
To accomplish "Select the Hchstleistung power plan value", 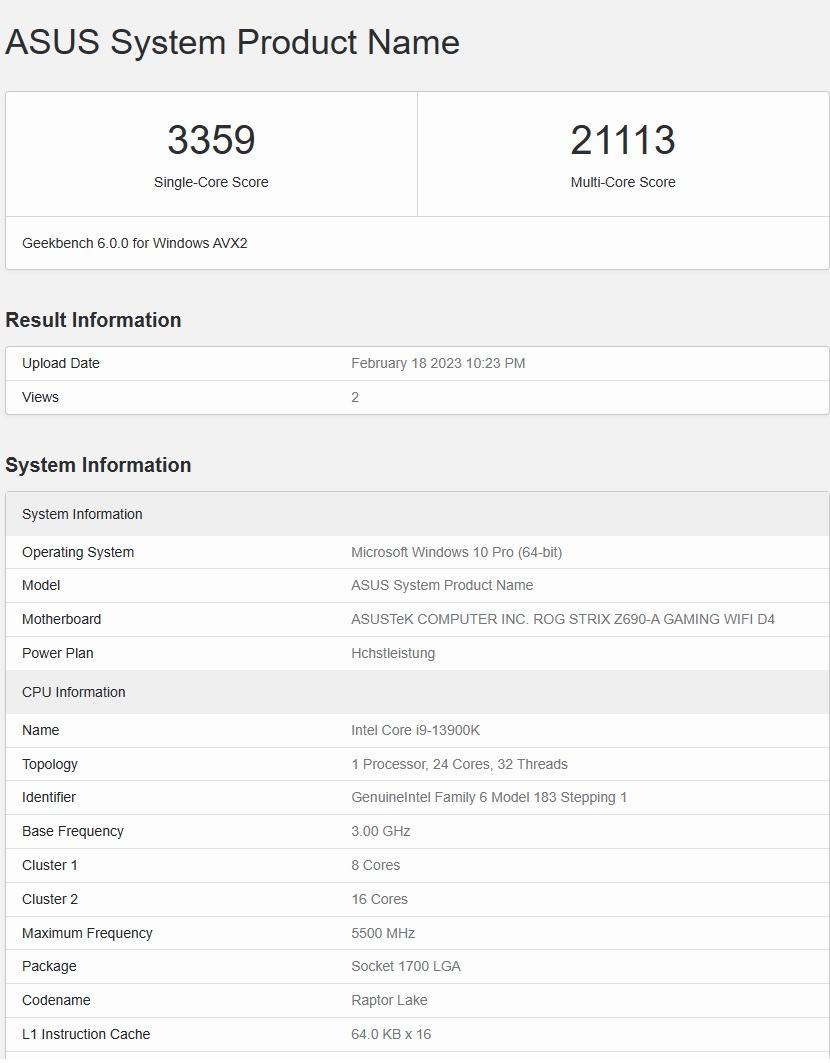I will 393,653.
